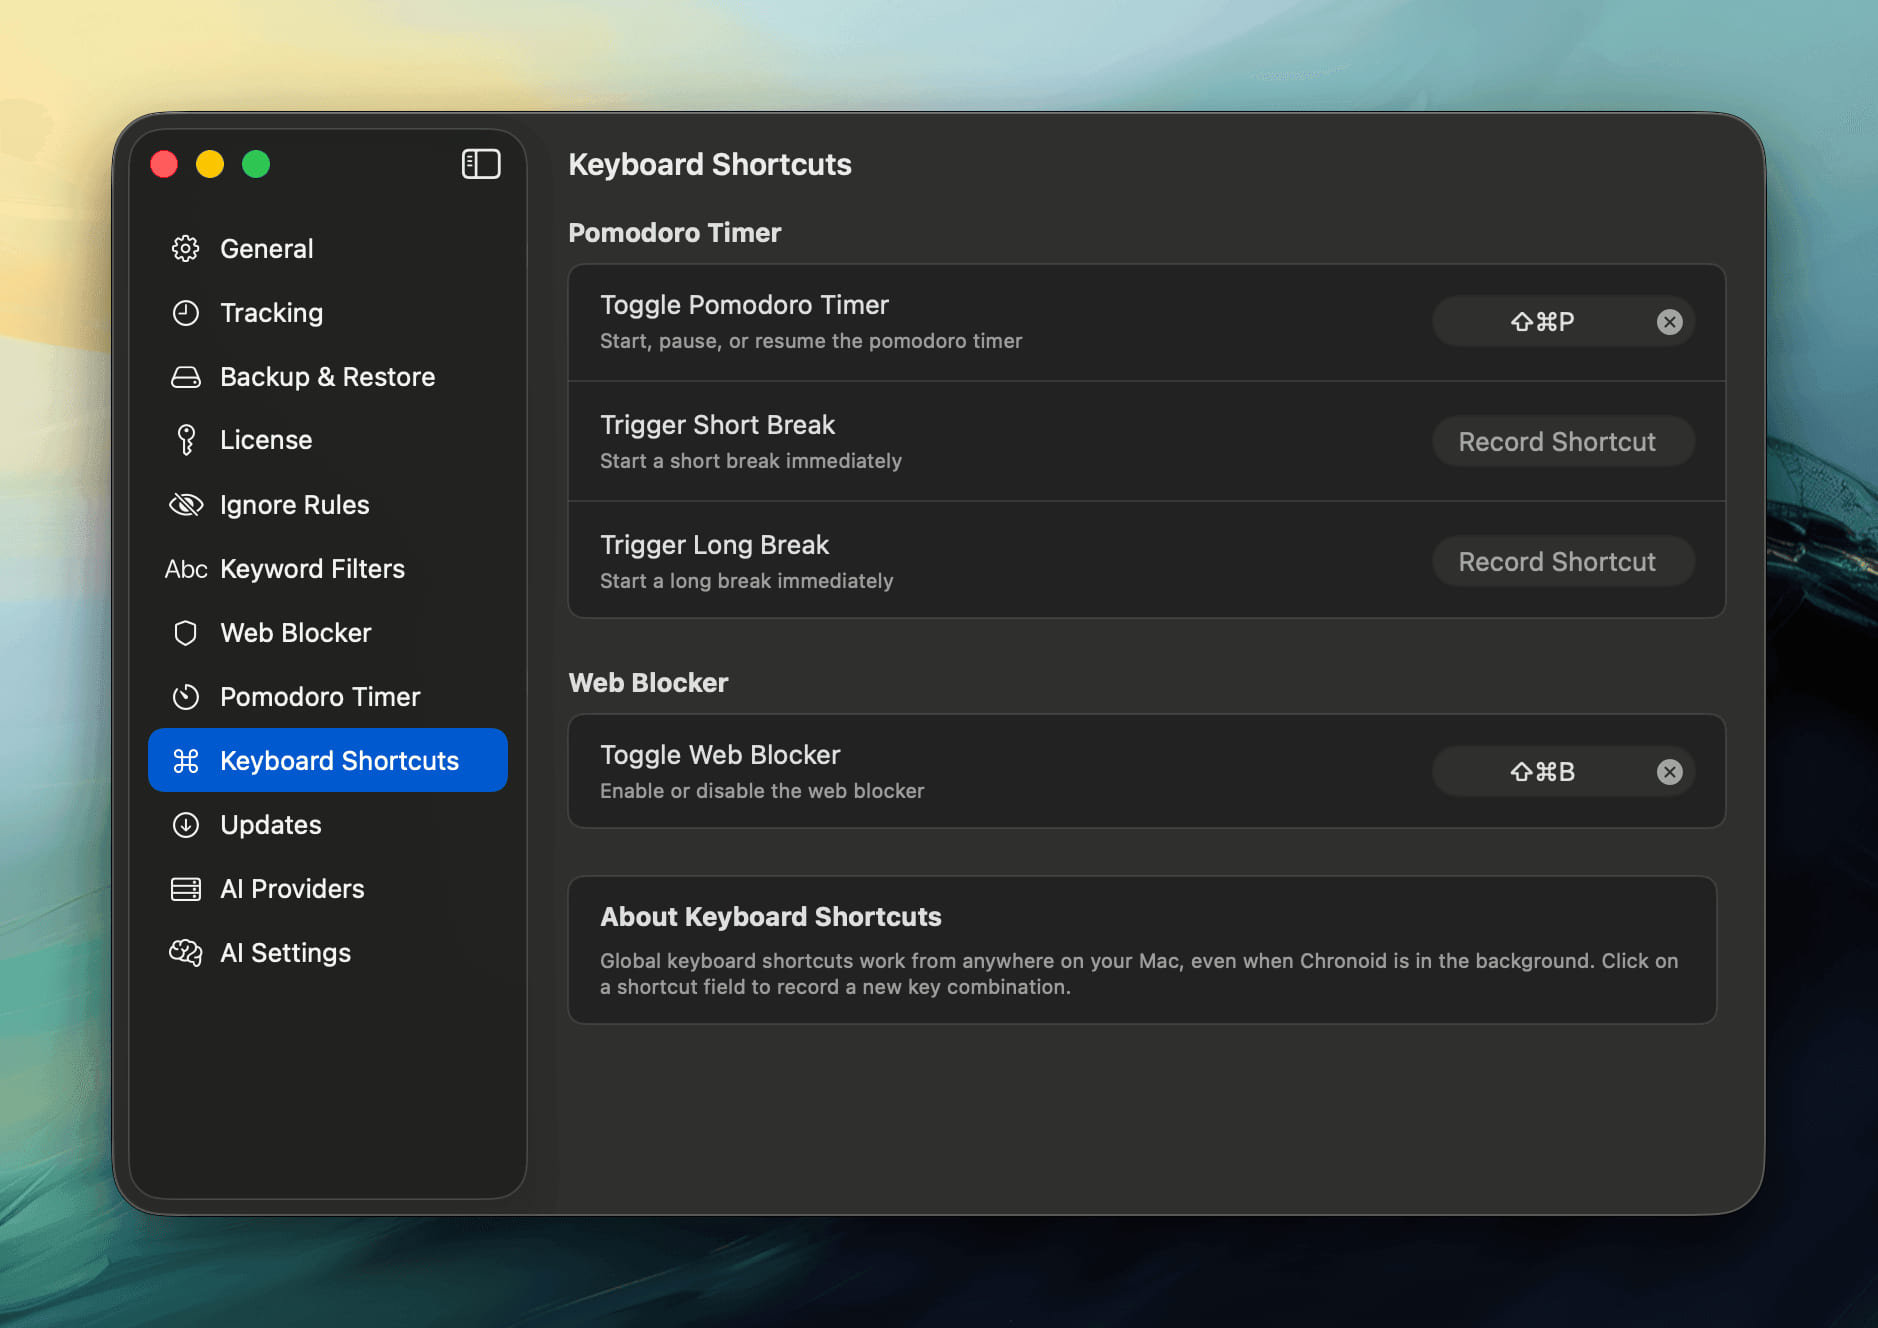The height and width of the screenshot is (1328, 1878).
Task: Open Keyword Filters settings
Action: [312, 569]
